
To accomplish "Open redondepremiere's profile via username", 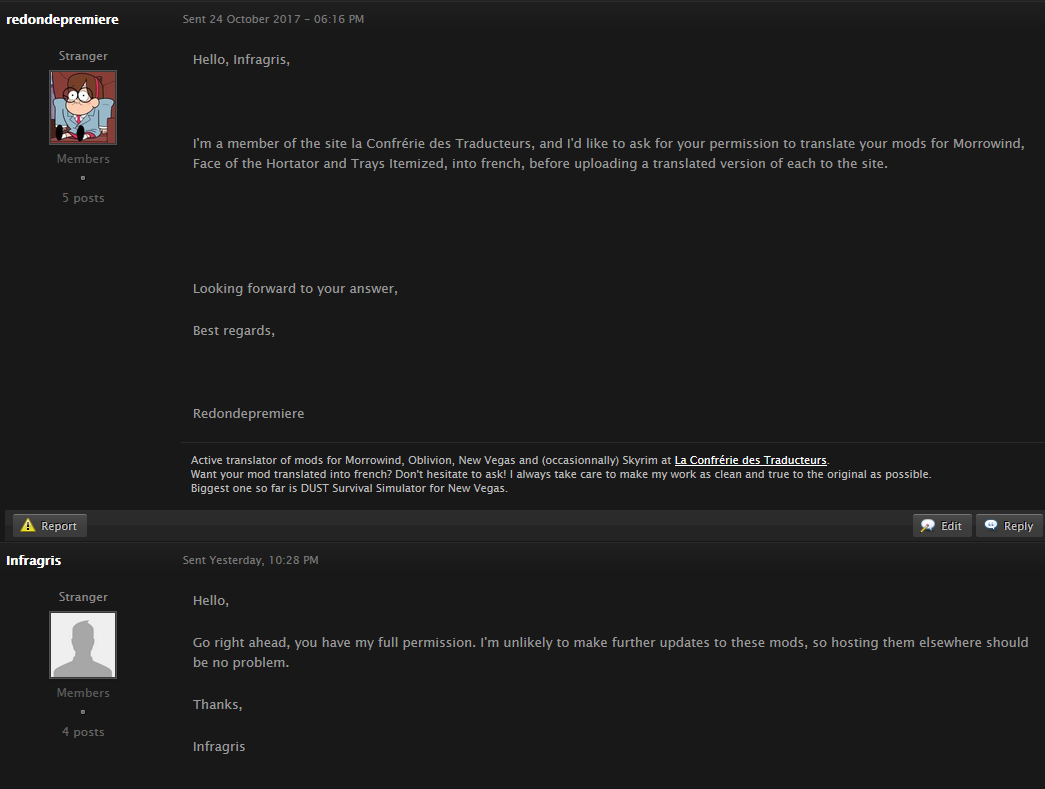I will coord(63,19).
